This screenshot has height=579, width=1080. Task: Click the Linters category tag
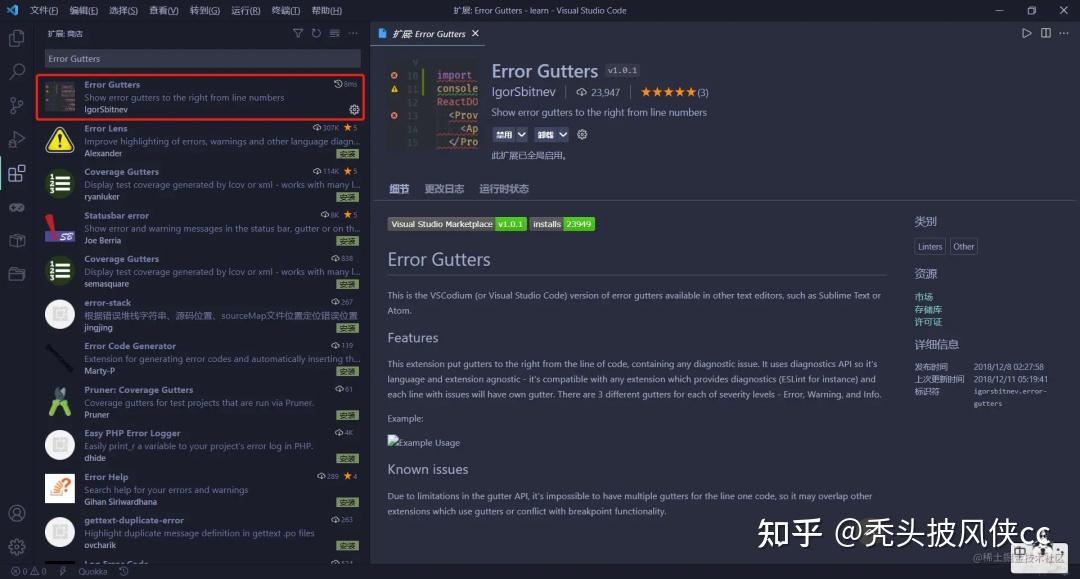[930, 246]
